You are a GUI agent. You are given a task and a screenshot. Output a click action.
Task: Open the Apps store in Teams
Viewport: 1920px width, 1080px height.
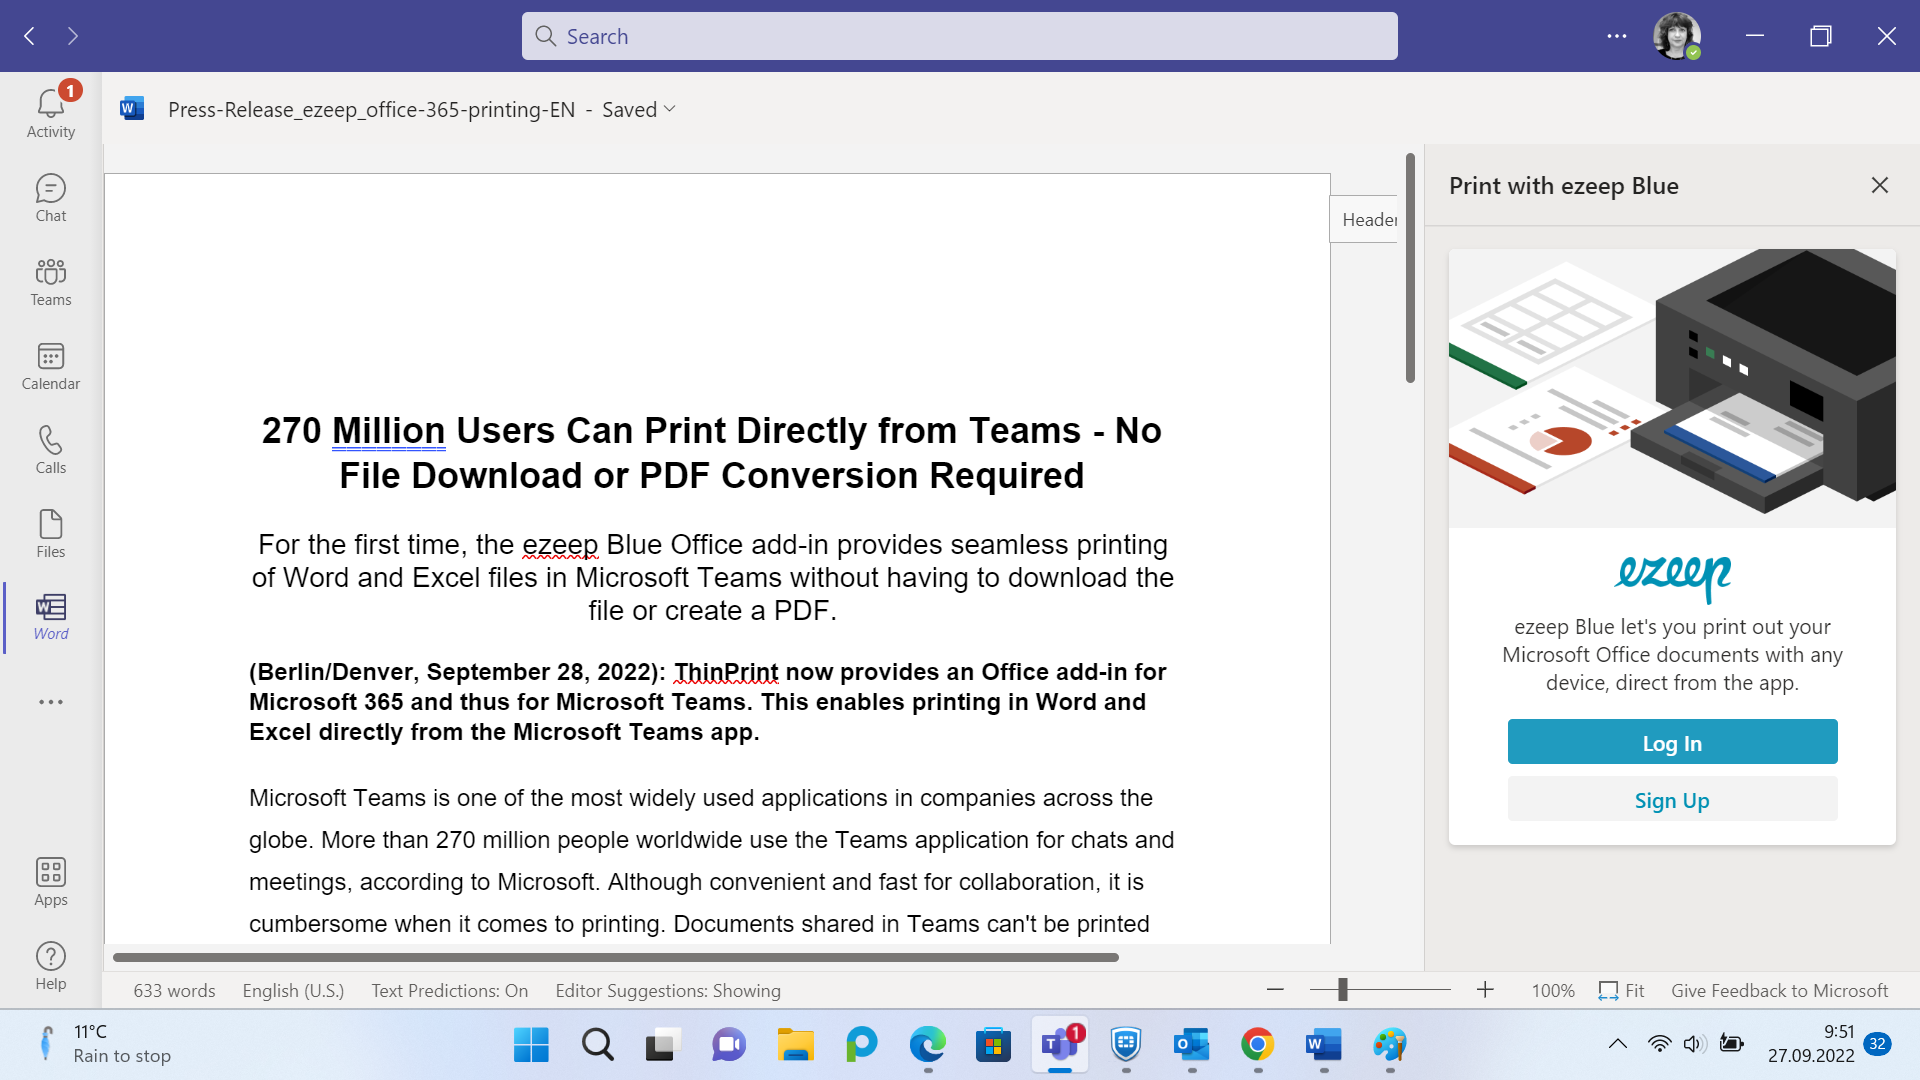click(50, 882)
